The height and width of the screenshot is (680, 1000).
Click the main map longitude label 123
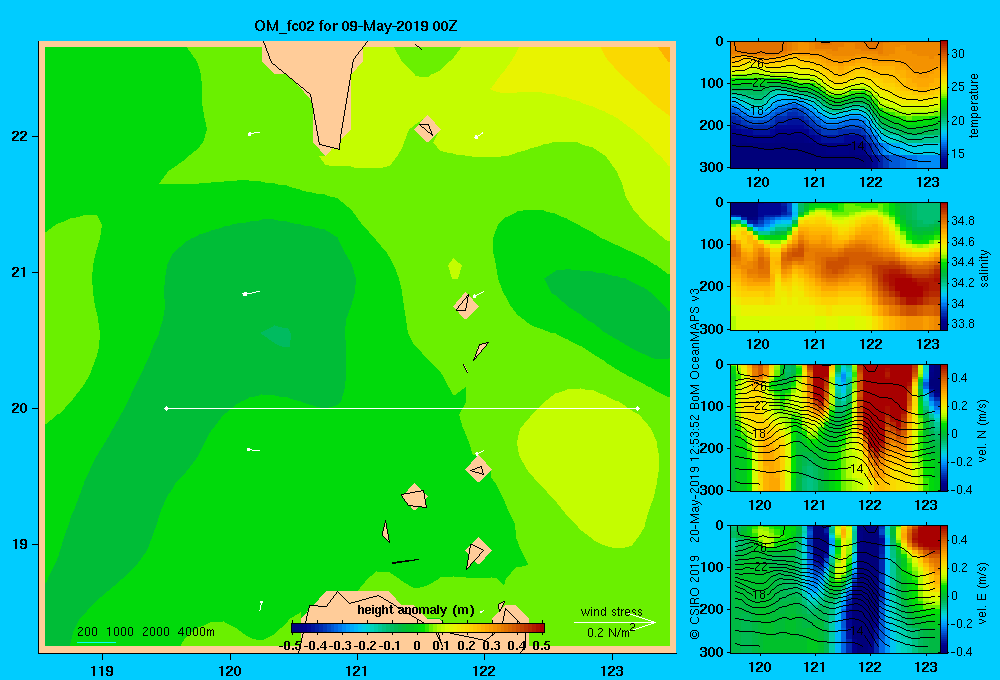[x=612, y=670]
